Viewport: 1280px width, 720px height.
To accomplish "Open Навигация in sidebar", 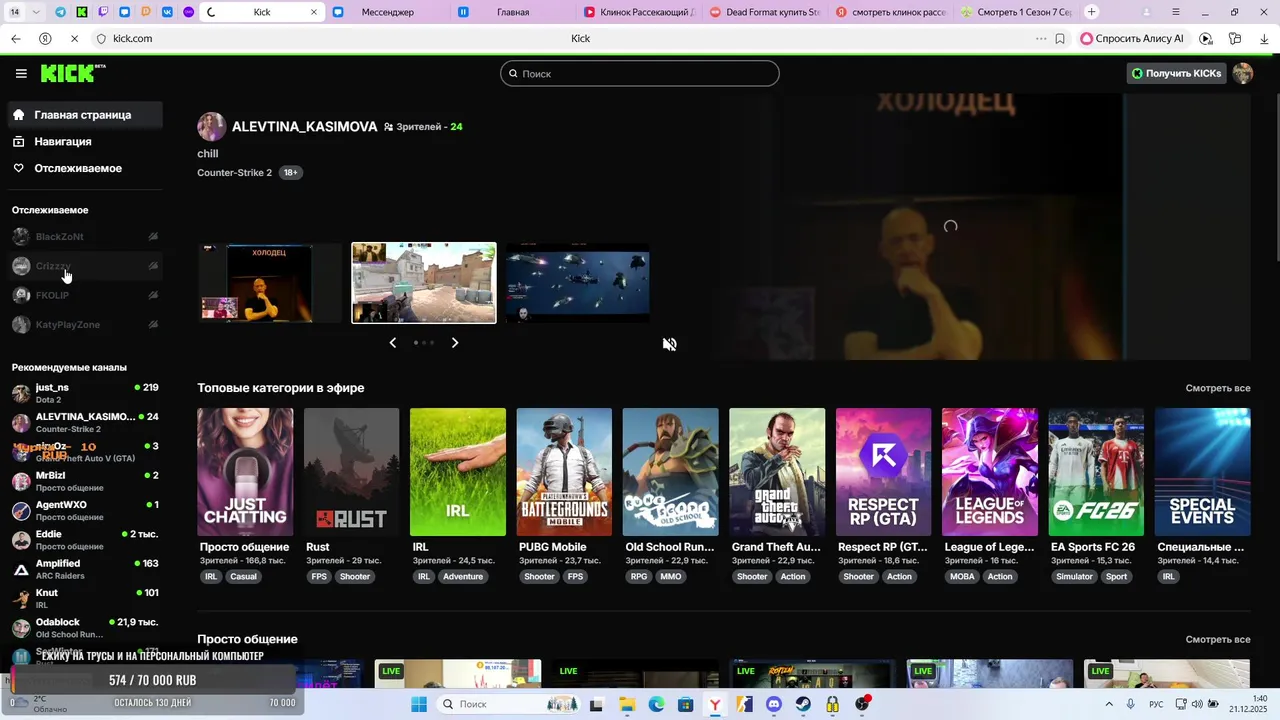I will tap(86, 142).
